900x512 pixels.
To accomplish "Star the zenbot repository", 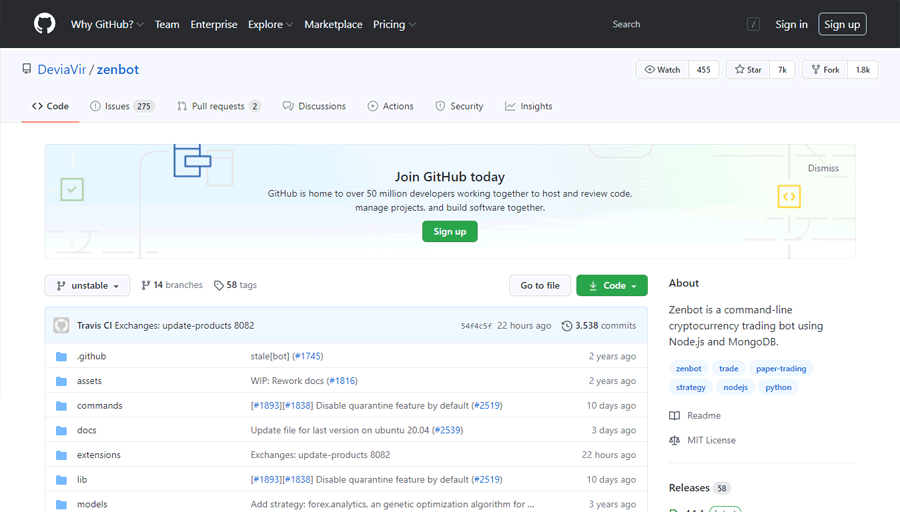I will [x=748, y=69].
